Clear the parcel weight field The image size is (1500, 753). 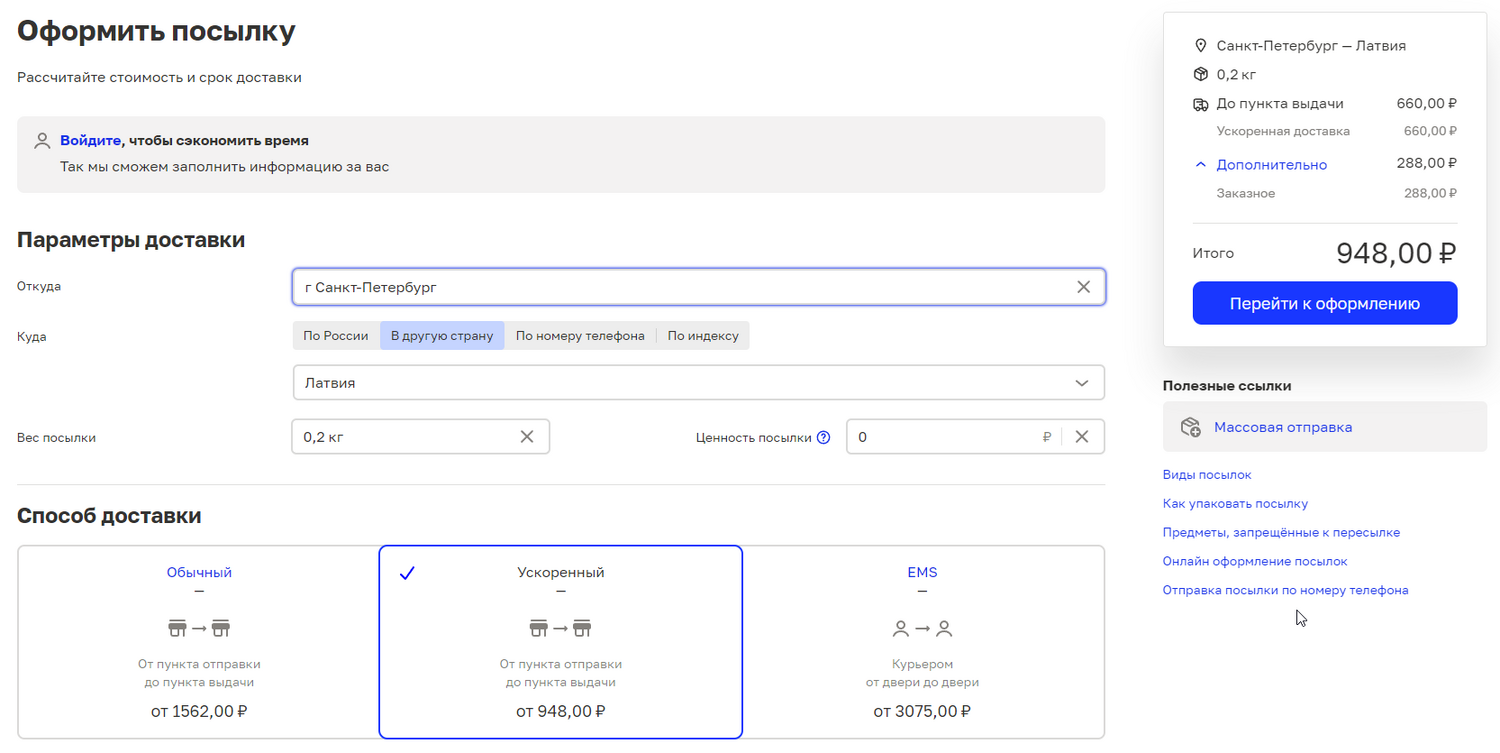click(527, 437)
